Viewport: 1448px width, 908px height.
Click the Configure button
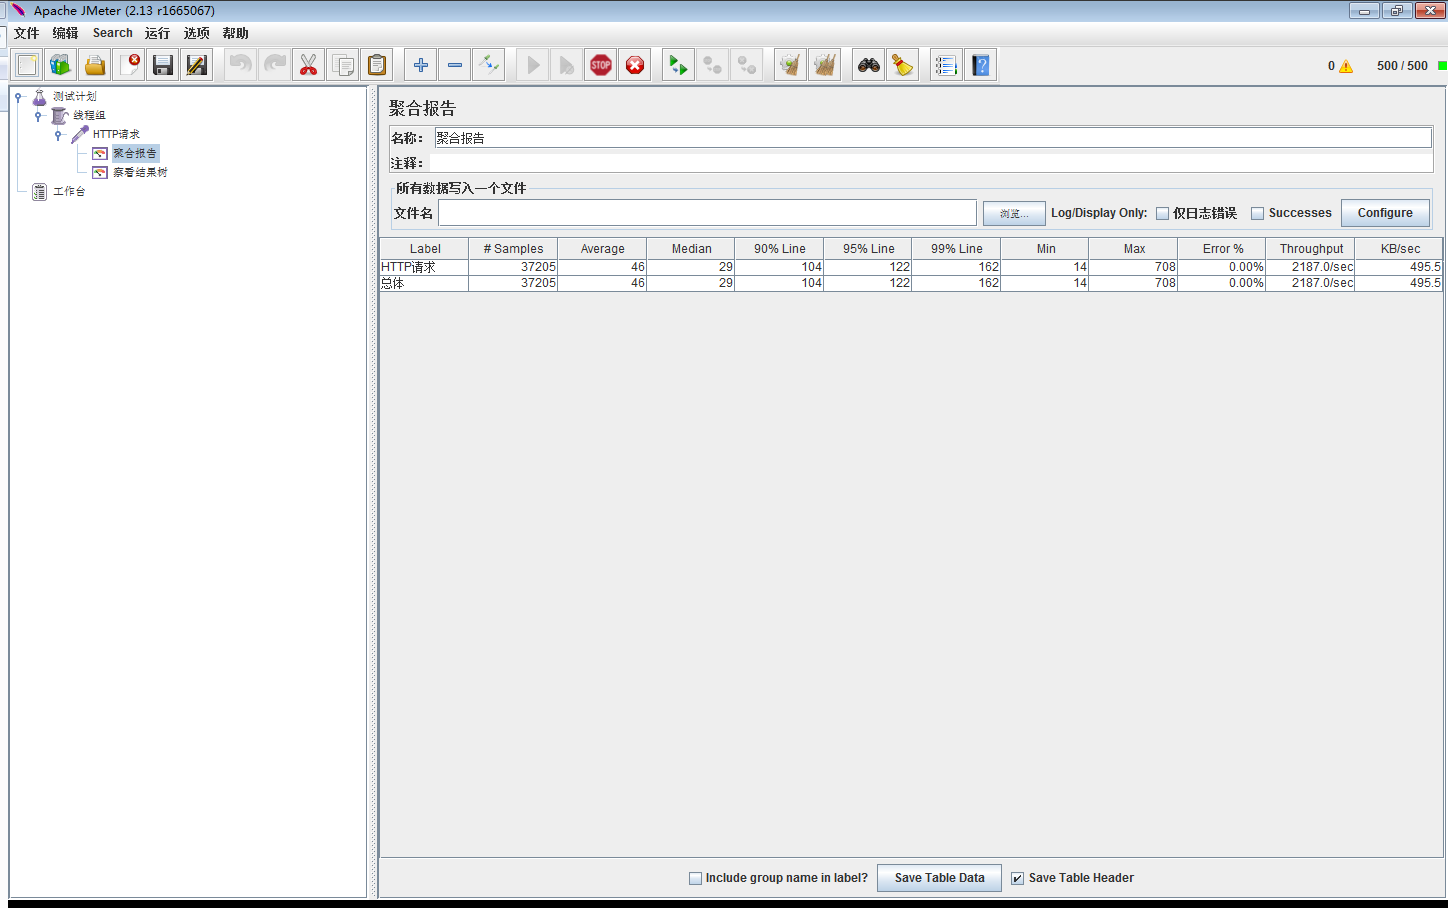point(1385,213)
